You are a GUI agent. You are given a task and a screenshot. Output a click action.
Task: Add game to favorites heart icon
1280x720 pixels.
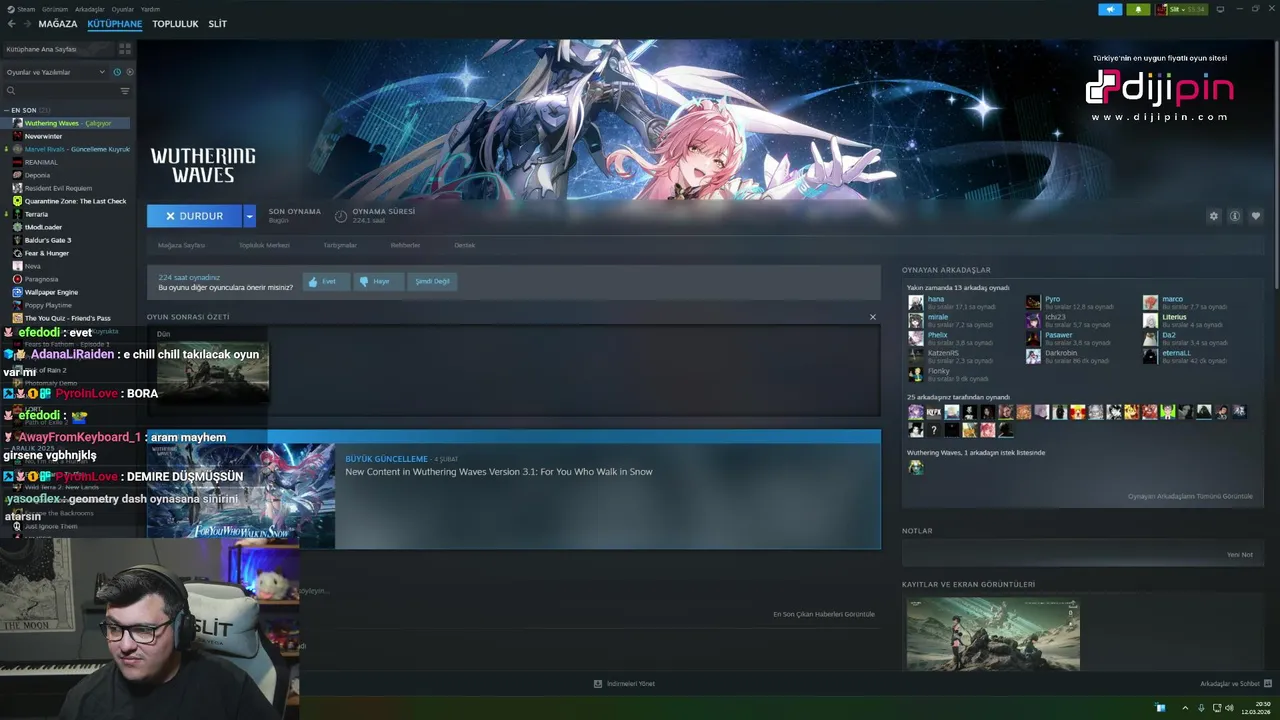tap(1256, 216)
